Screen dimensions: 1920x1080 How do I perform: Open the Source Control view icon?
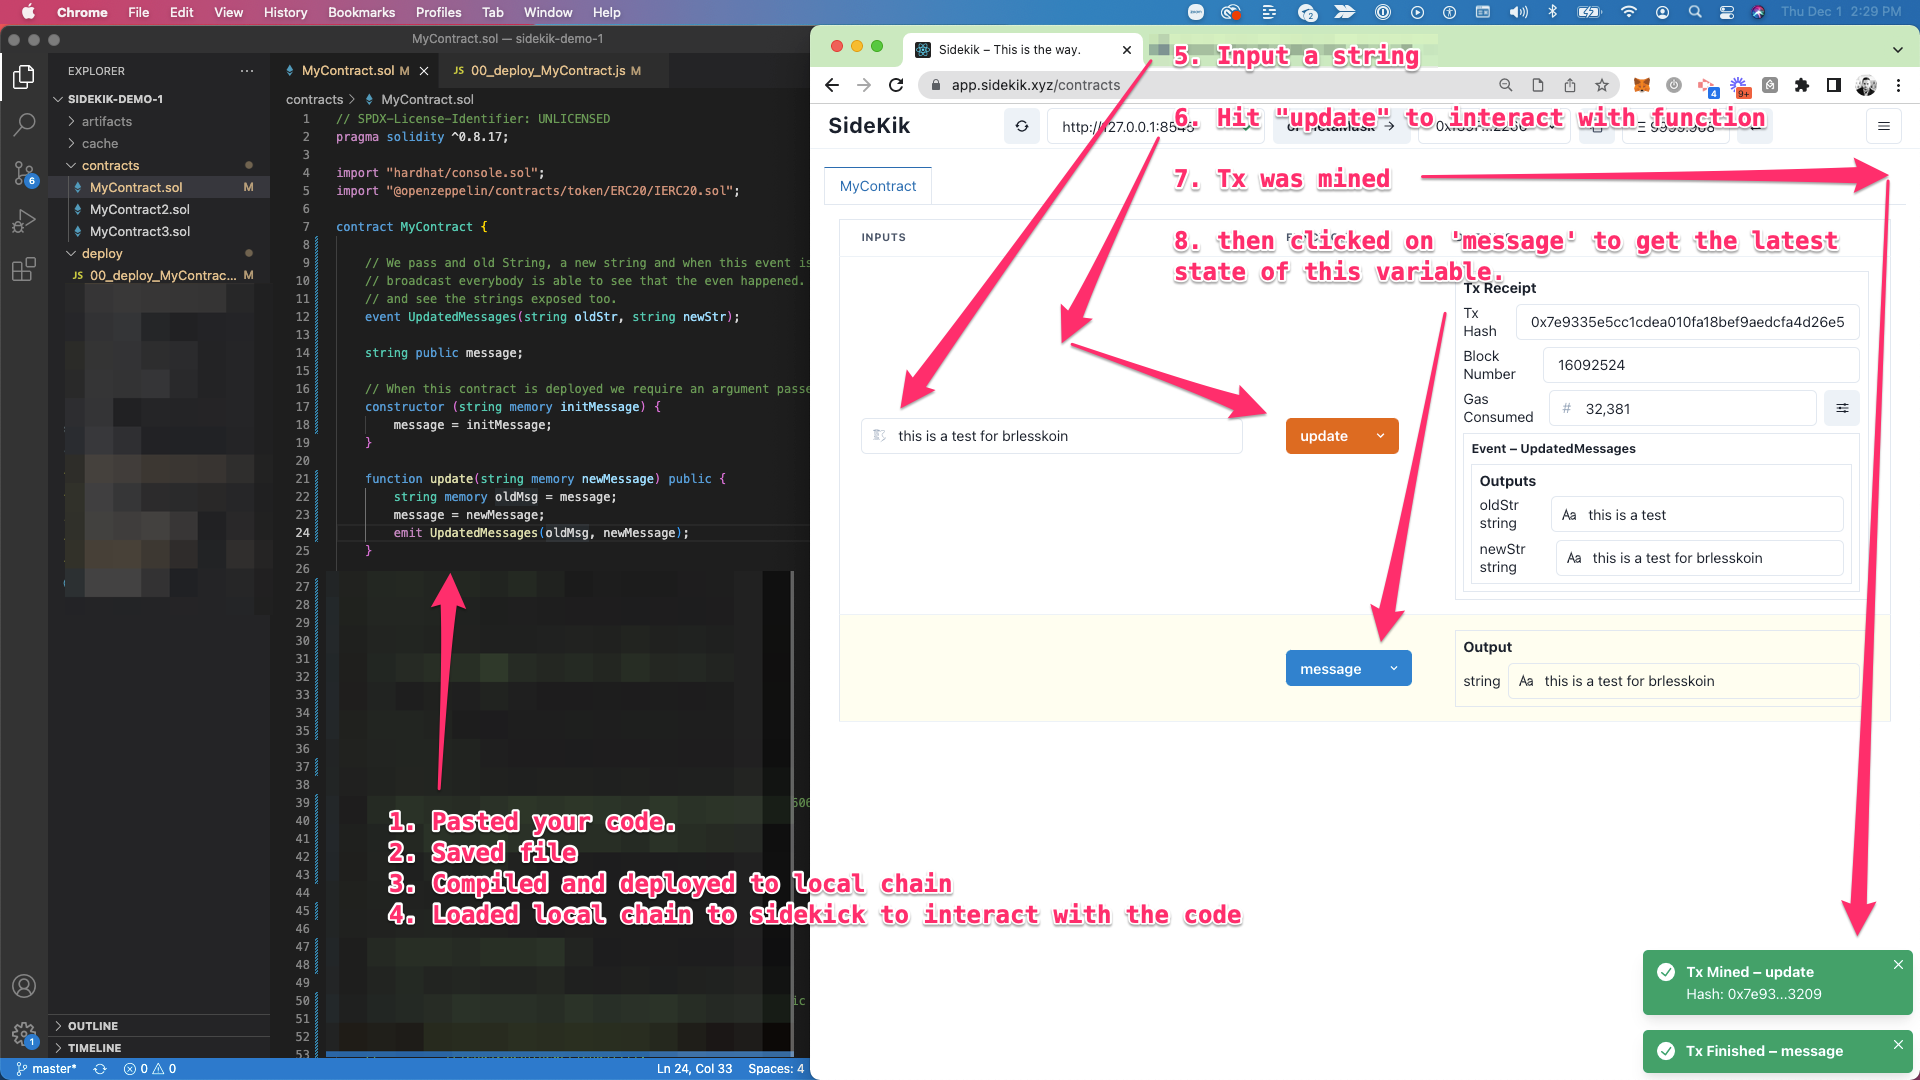pos(24,173)
